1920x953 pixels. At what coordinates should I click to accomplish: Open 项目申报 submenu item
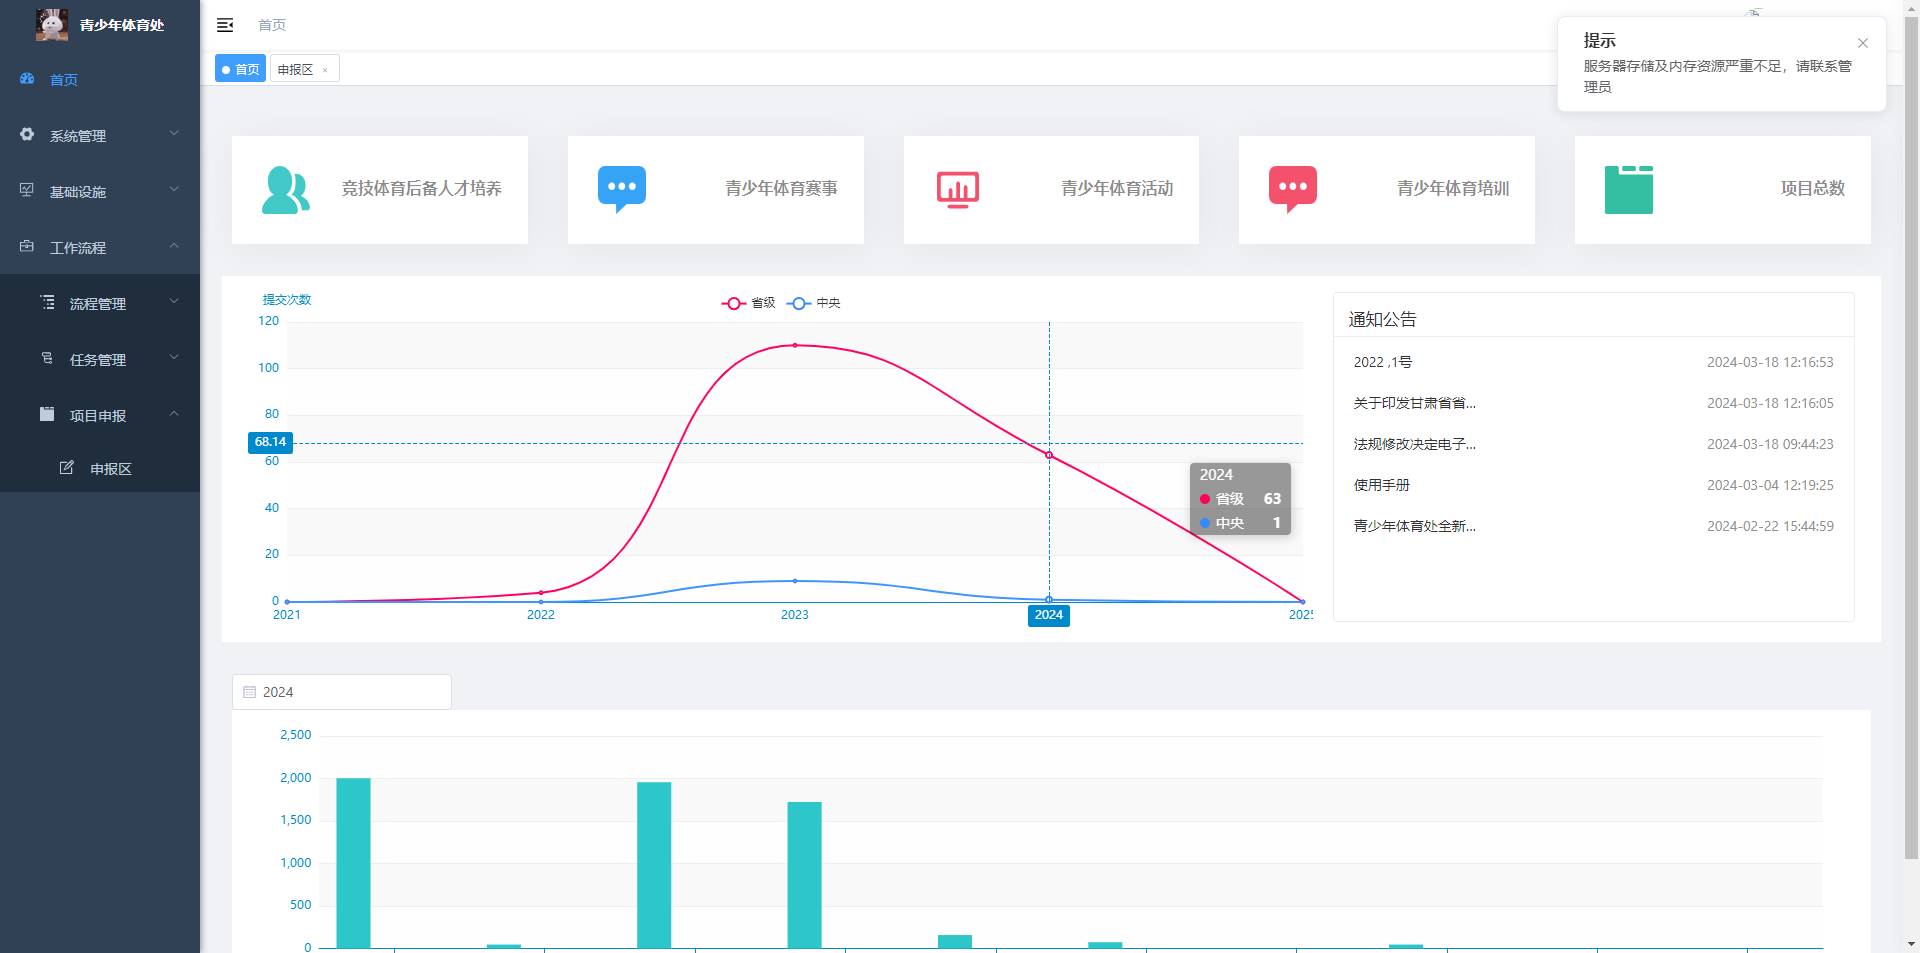tap(100, 415)
